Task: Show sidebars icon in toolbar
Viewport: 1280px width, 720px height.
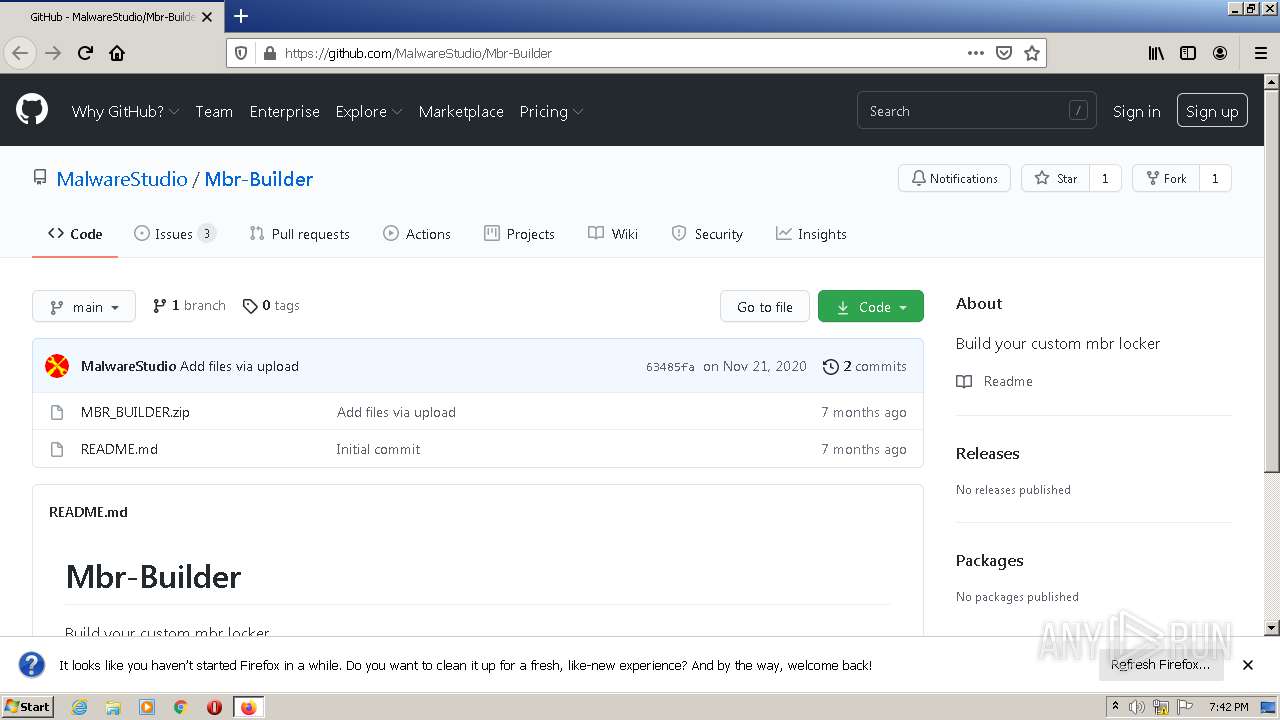Action: pyautogui.click(x=1188, y=53)
